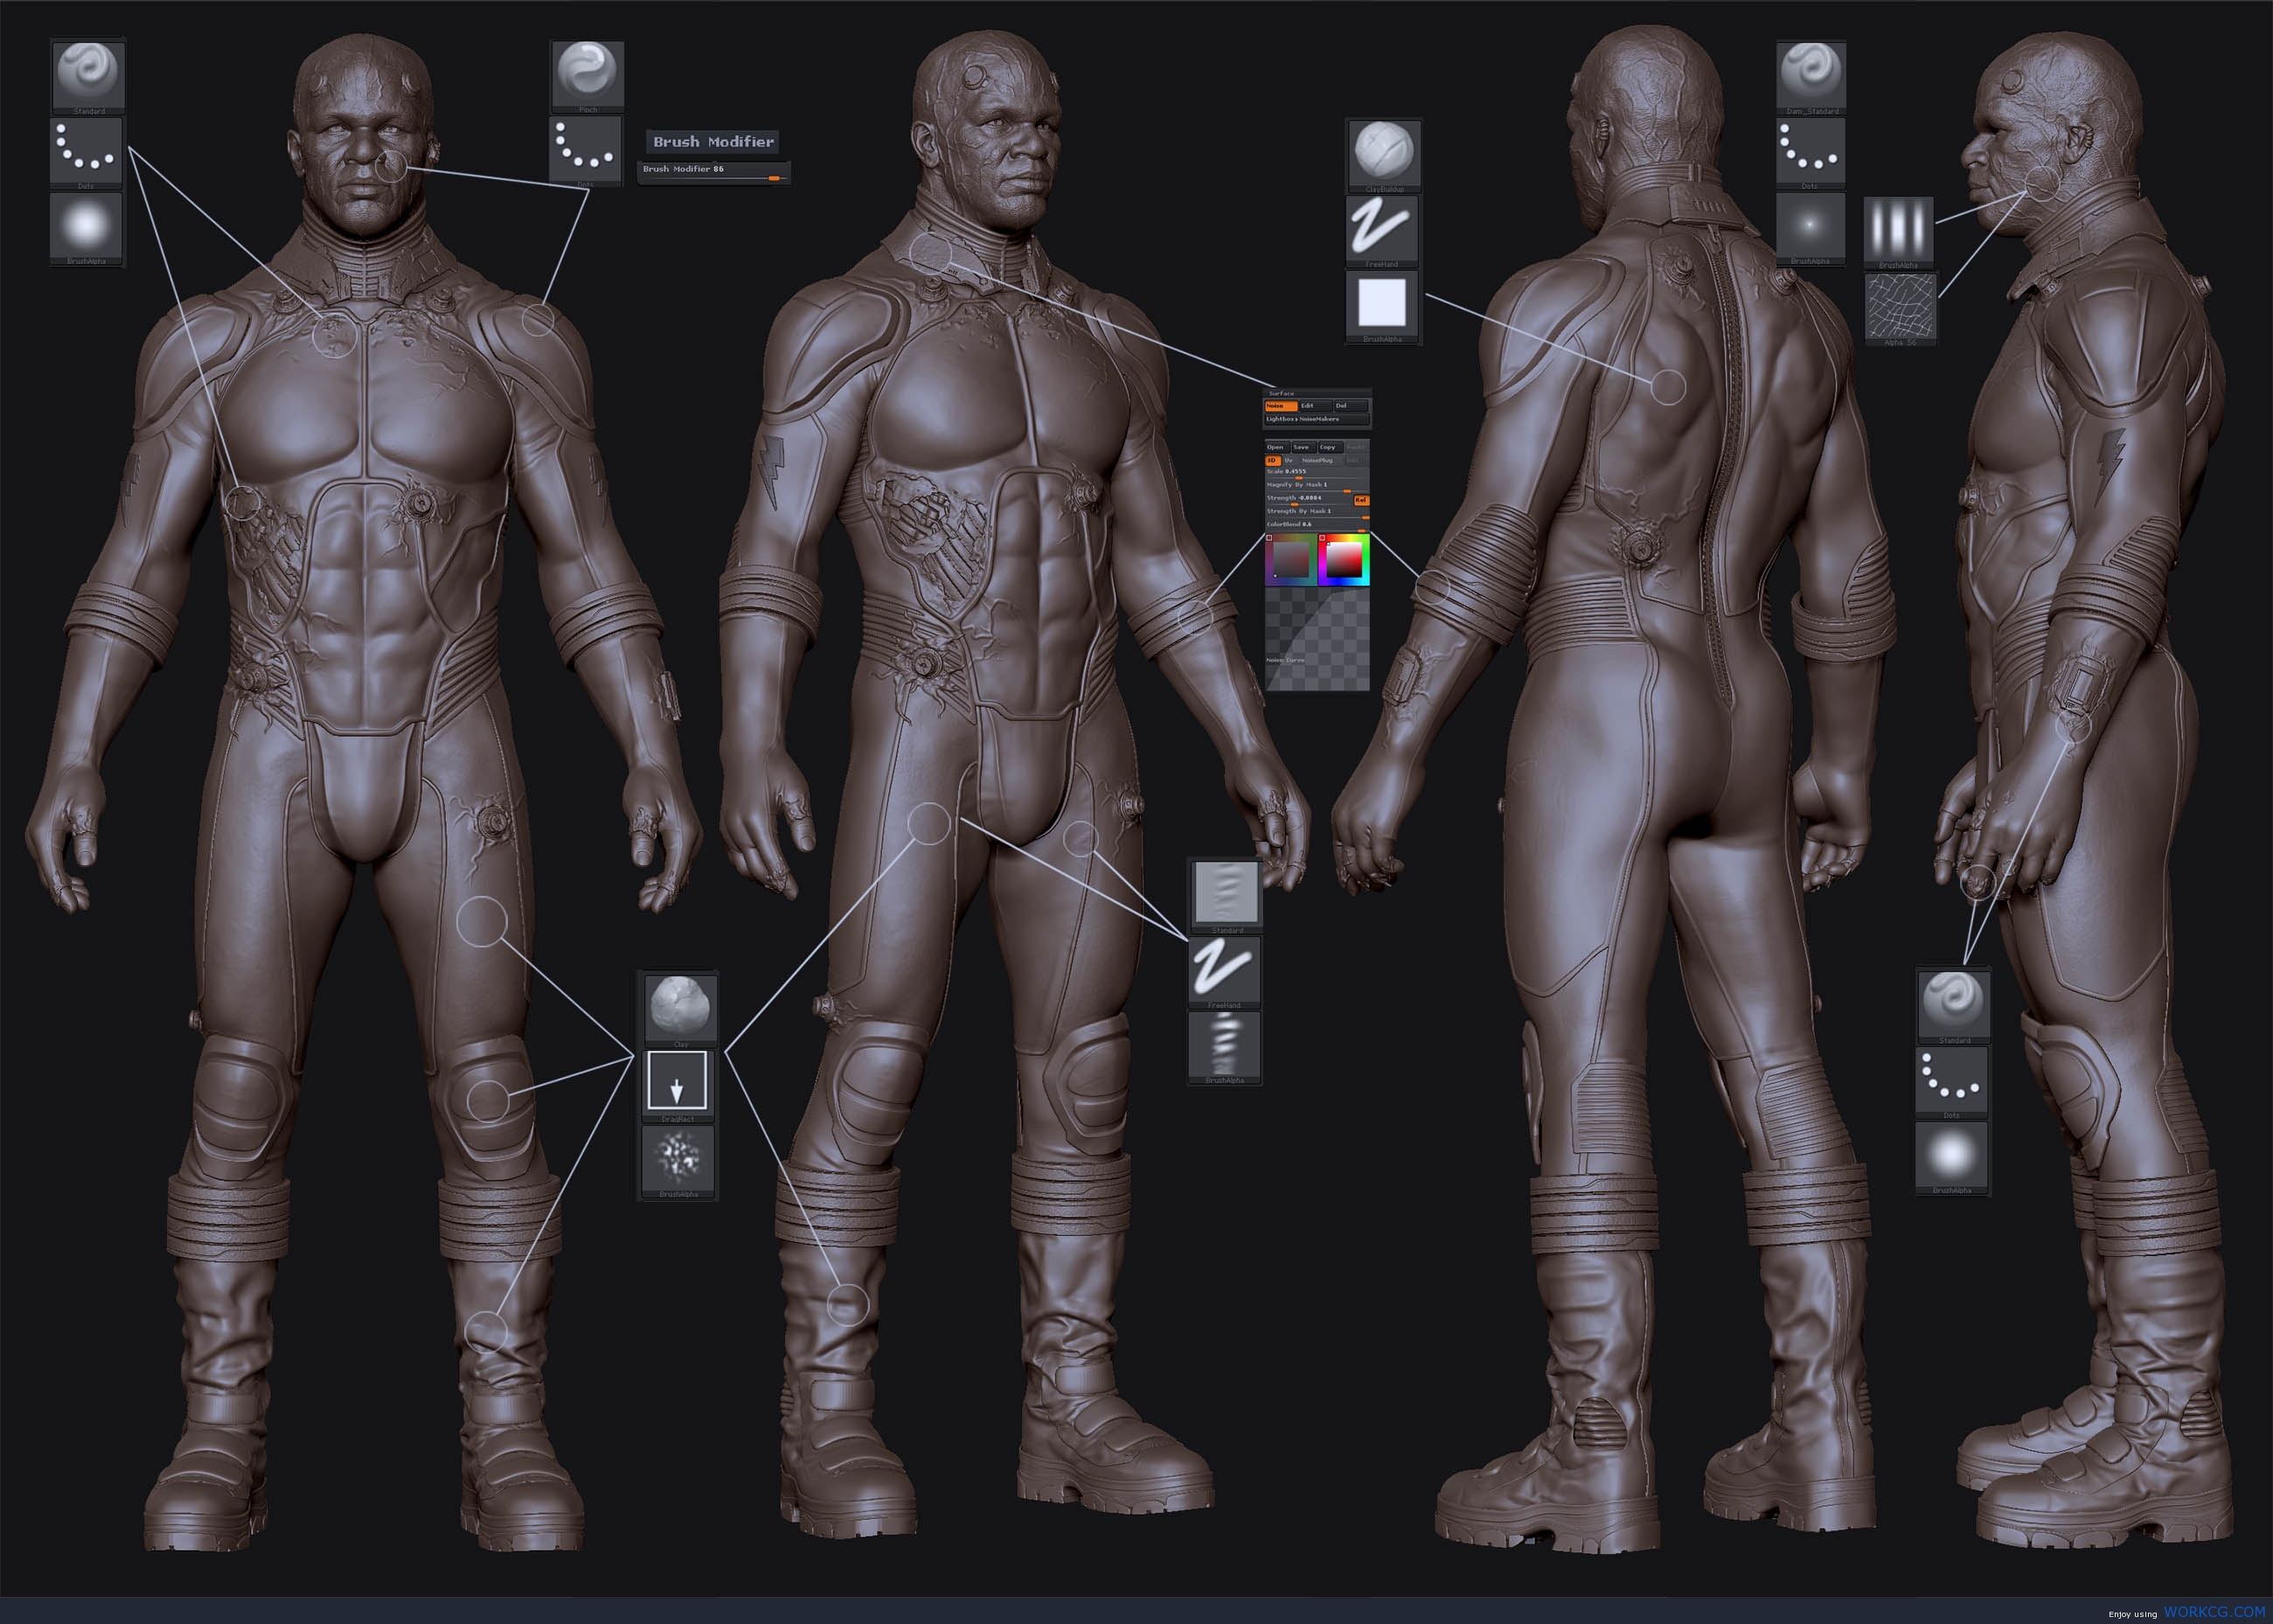The height and width of the screenshot is (1624, 2273).
Task: Select the Dam_Standard brush icon
Action: click(1812, 77)
